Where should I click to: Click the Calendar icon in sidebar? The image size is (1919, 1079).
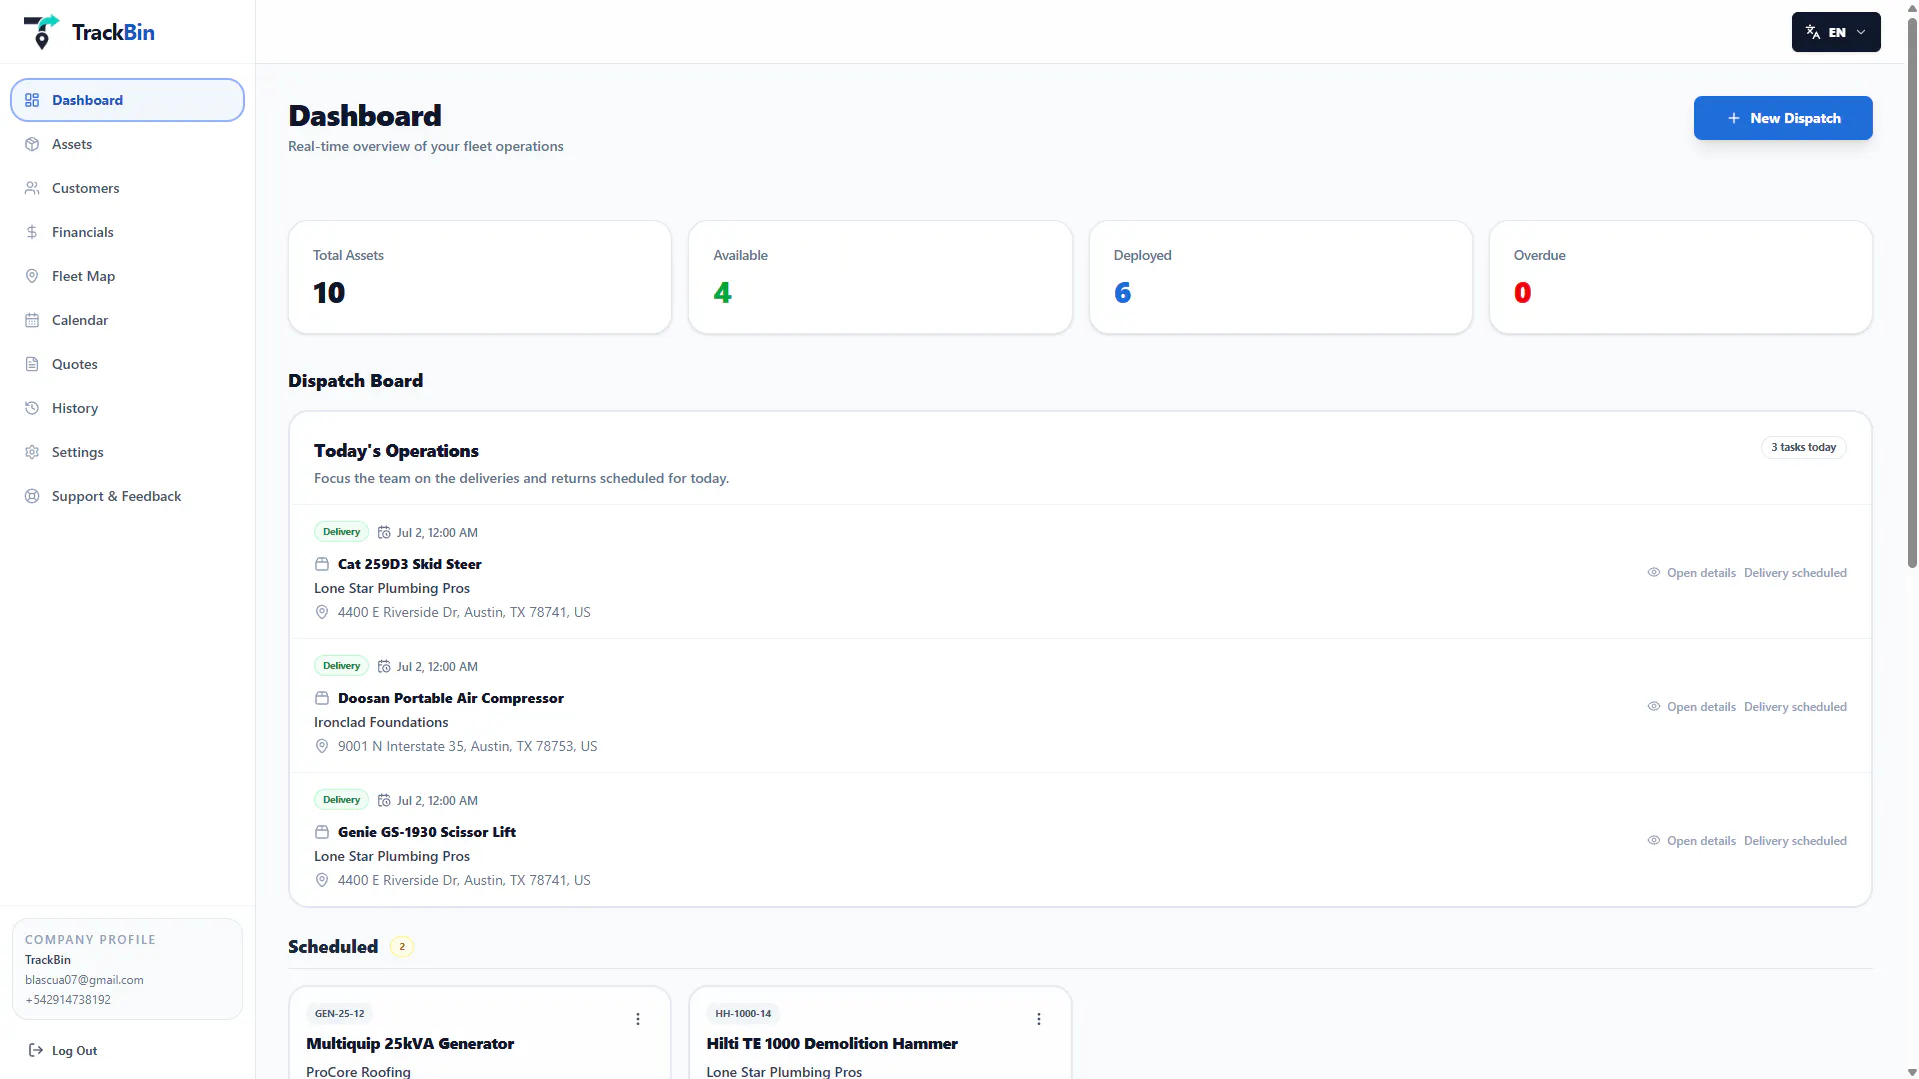32,320
